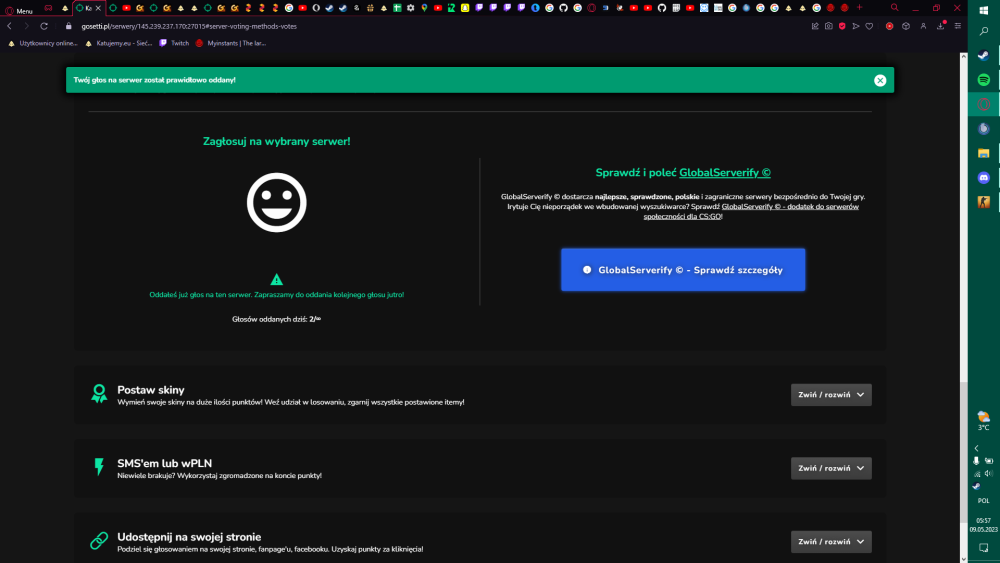
Task: Click the red record extension icon
Action: pos(889,26)
